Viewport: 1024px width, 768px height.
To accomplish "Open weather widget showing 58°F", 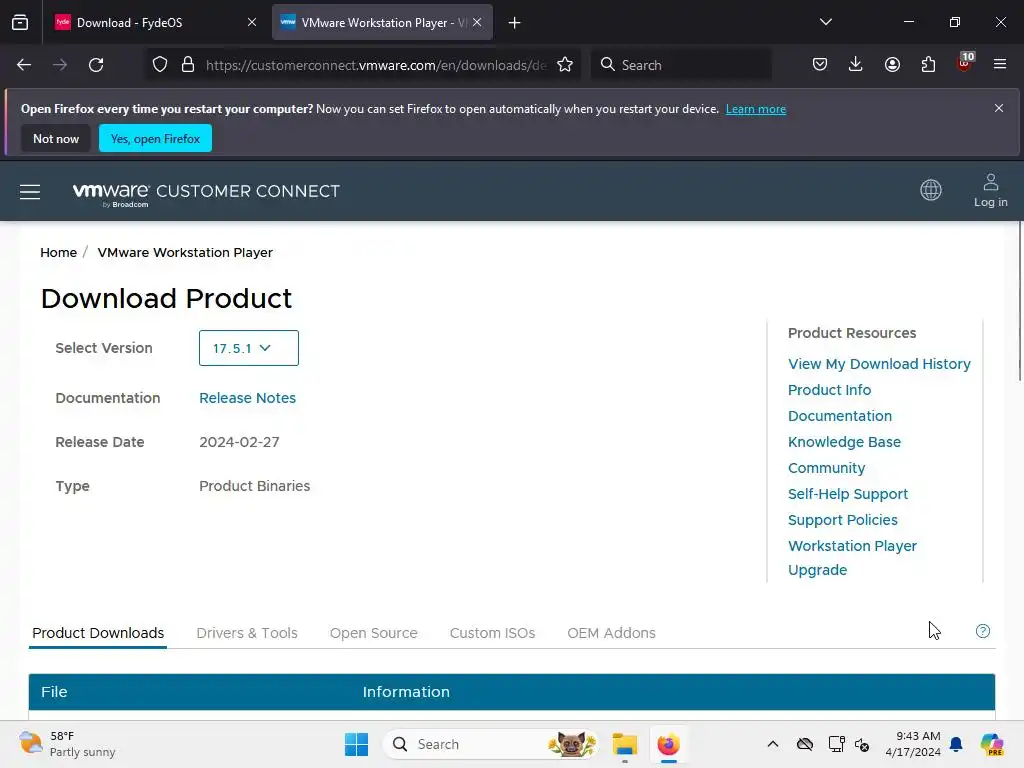I will 67,744.
